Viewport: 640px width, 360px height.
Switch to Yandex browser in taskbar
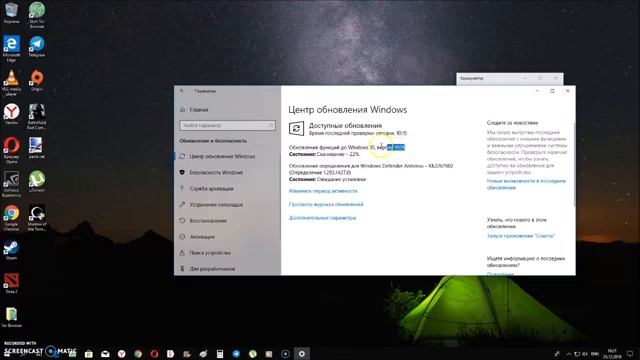[122, 353]
